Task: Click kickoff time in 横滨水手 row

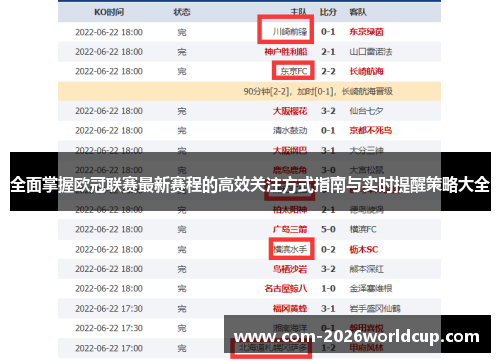Action: (109, 250)
